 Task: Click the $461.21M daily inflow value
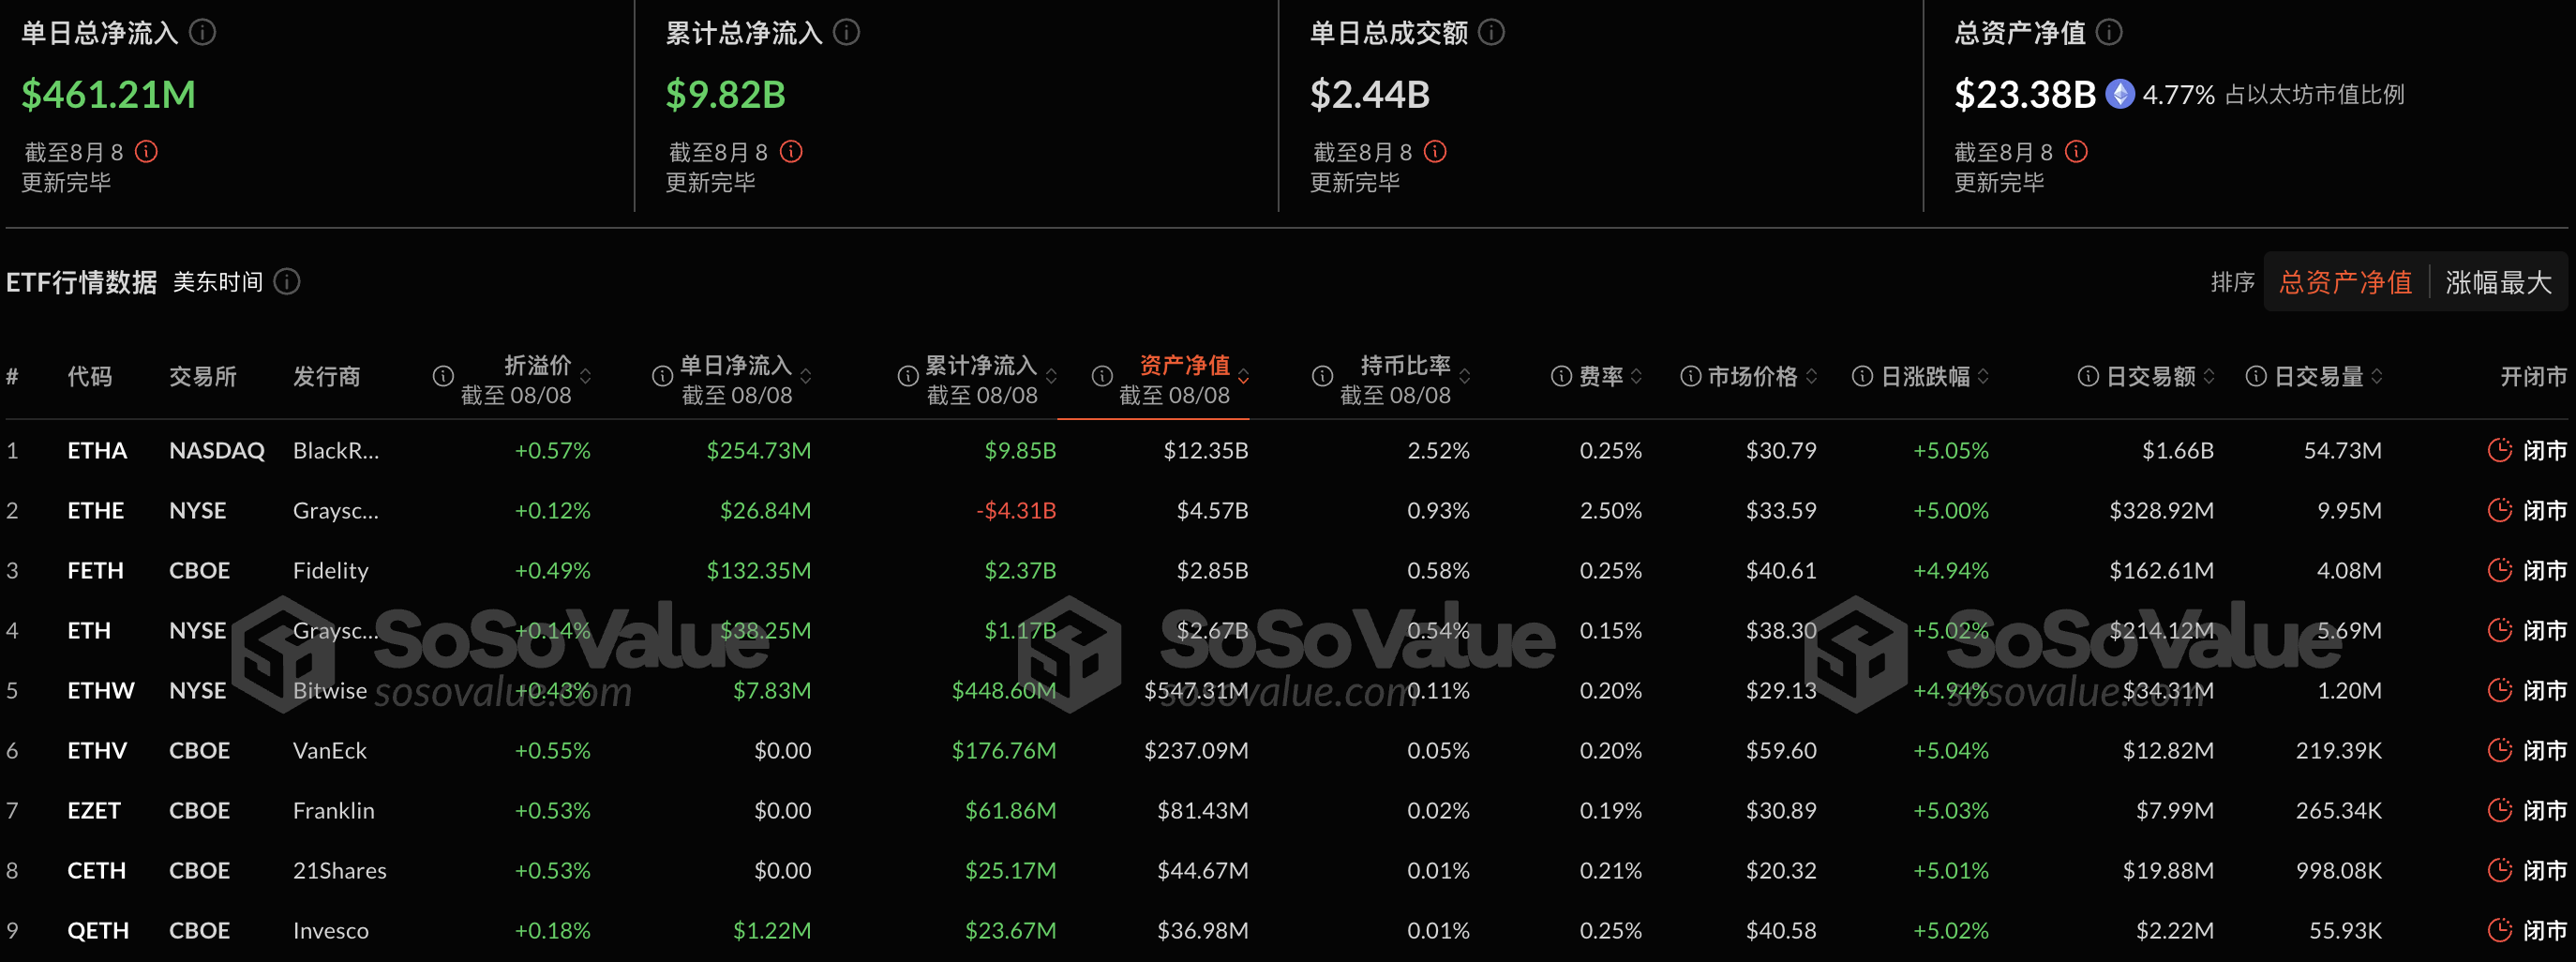(109, 94)
